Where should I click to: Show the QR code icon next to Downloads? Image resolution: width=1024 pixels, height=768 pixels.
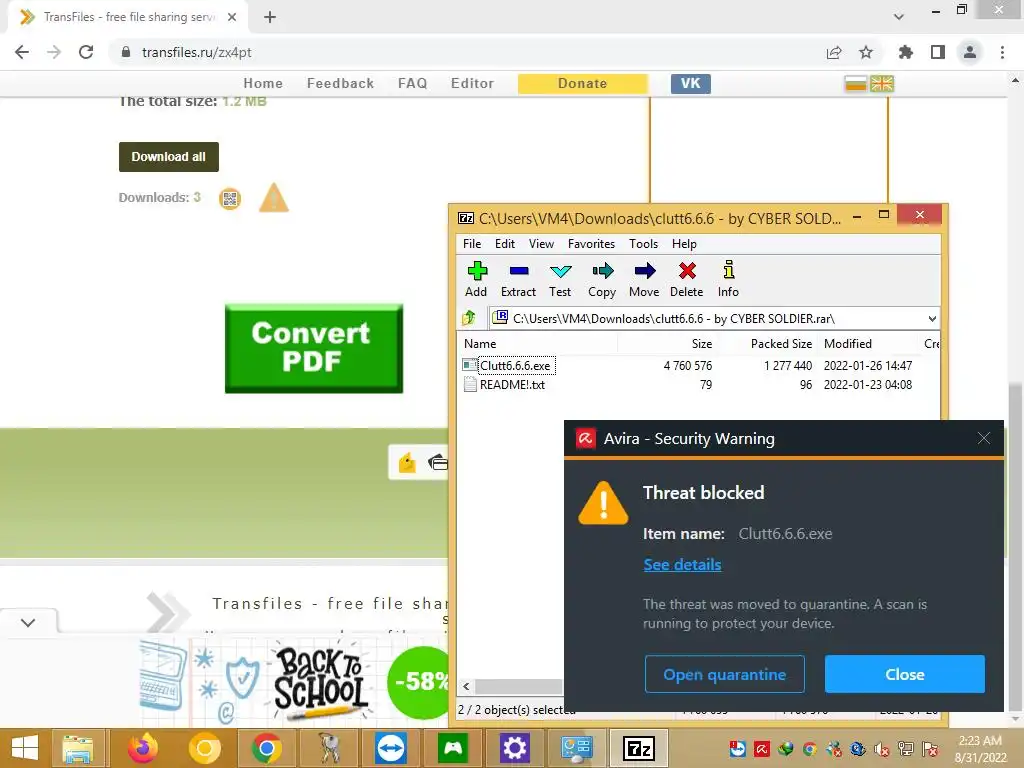(230, 198)
